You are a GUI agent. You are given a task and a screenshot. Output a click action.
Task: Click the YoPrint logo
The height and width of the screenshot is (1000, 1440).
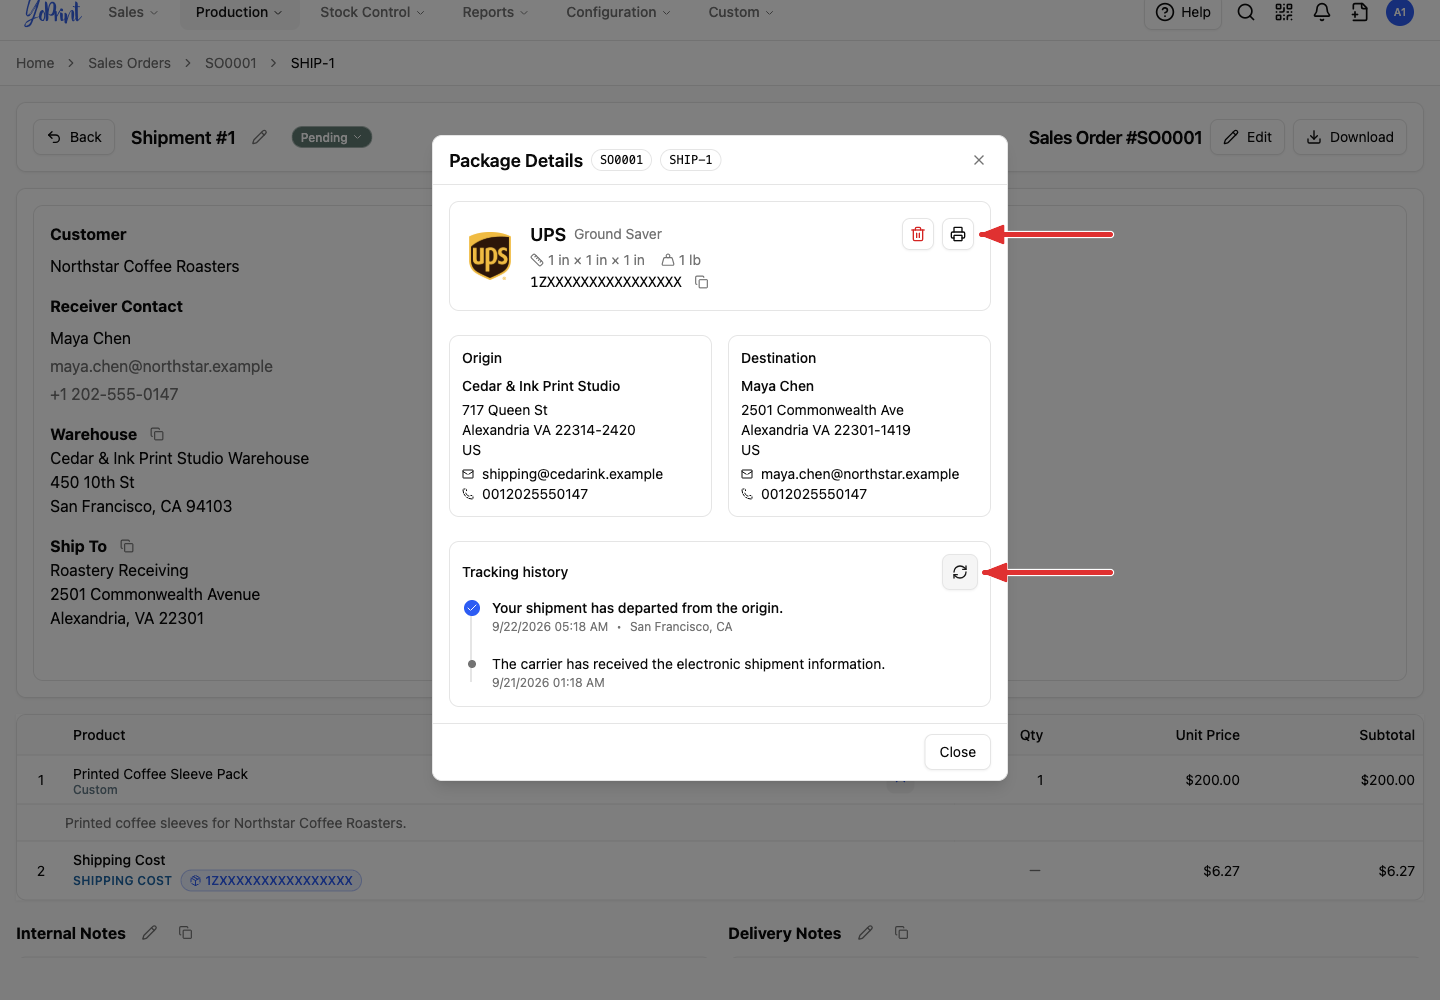(52, 12)
